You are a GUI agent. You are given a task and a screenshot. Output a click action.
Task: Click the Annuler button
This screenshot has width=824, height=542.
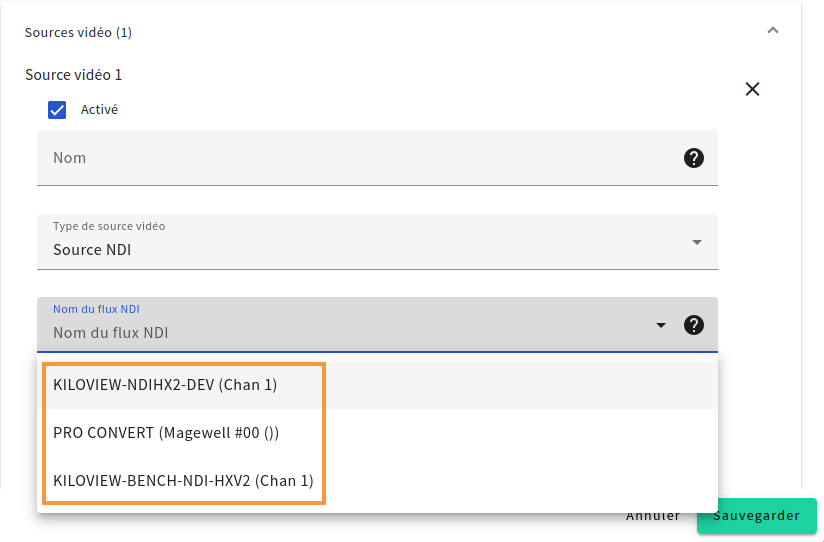(653, 516)
